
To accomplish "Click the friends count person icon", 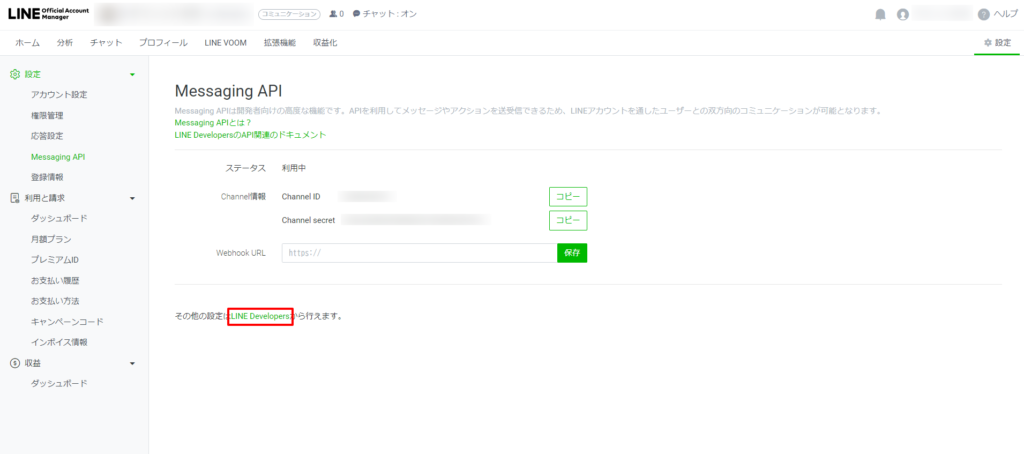I will pyautogui.click(x=333, y=14).
